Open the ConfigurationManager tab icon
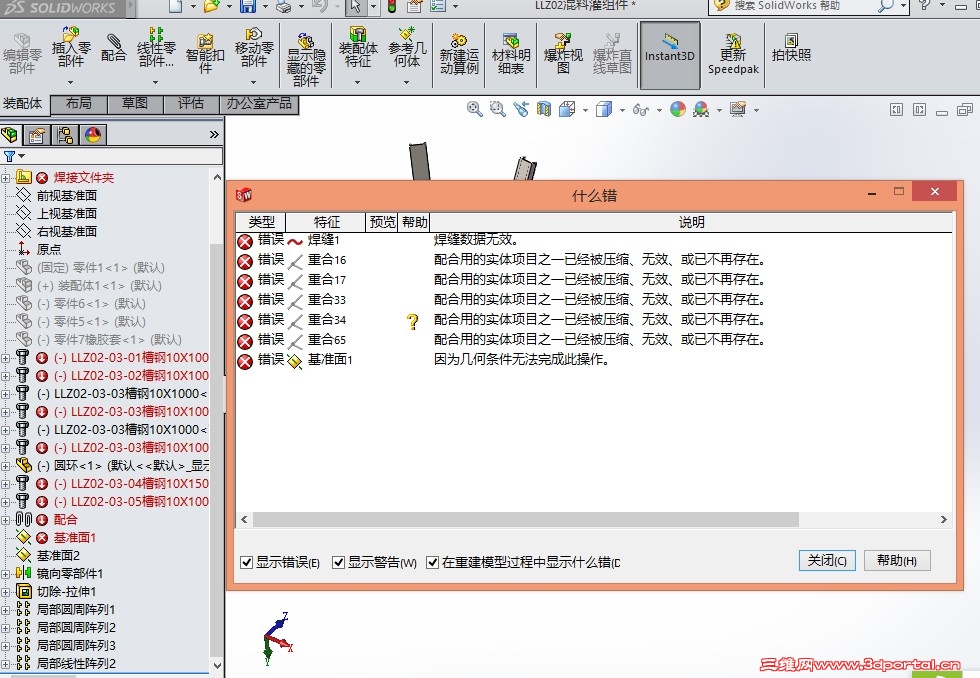Viewport: 980px width, 678px height. 65,134
